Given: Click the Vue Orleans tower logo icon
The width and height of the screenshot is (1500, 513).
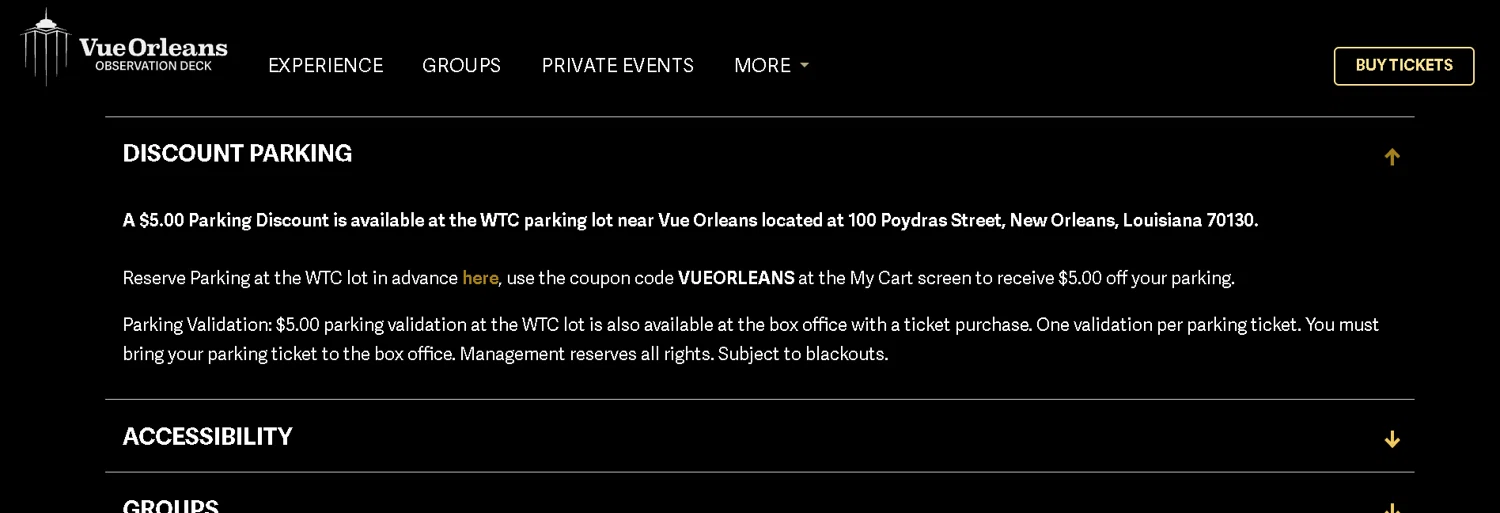Looking at the screenshot, I should [x=45, y=46].
